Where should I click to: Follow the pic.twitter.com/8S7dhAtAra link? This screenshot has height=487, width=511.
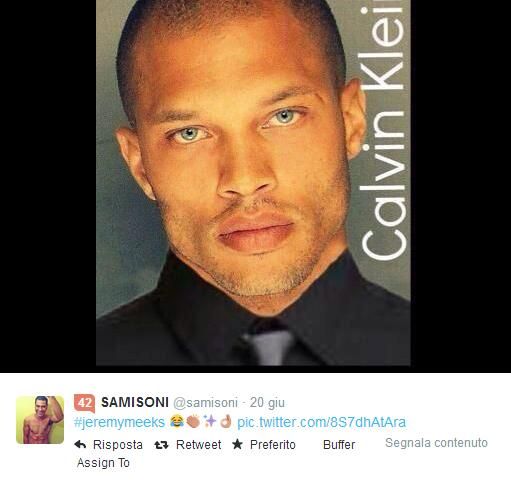coord(321,422)
